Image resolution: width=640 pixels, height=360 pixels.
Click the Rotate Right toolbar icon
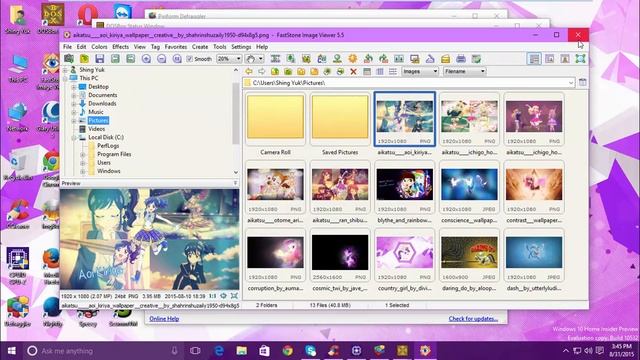click(384, 59)
